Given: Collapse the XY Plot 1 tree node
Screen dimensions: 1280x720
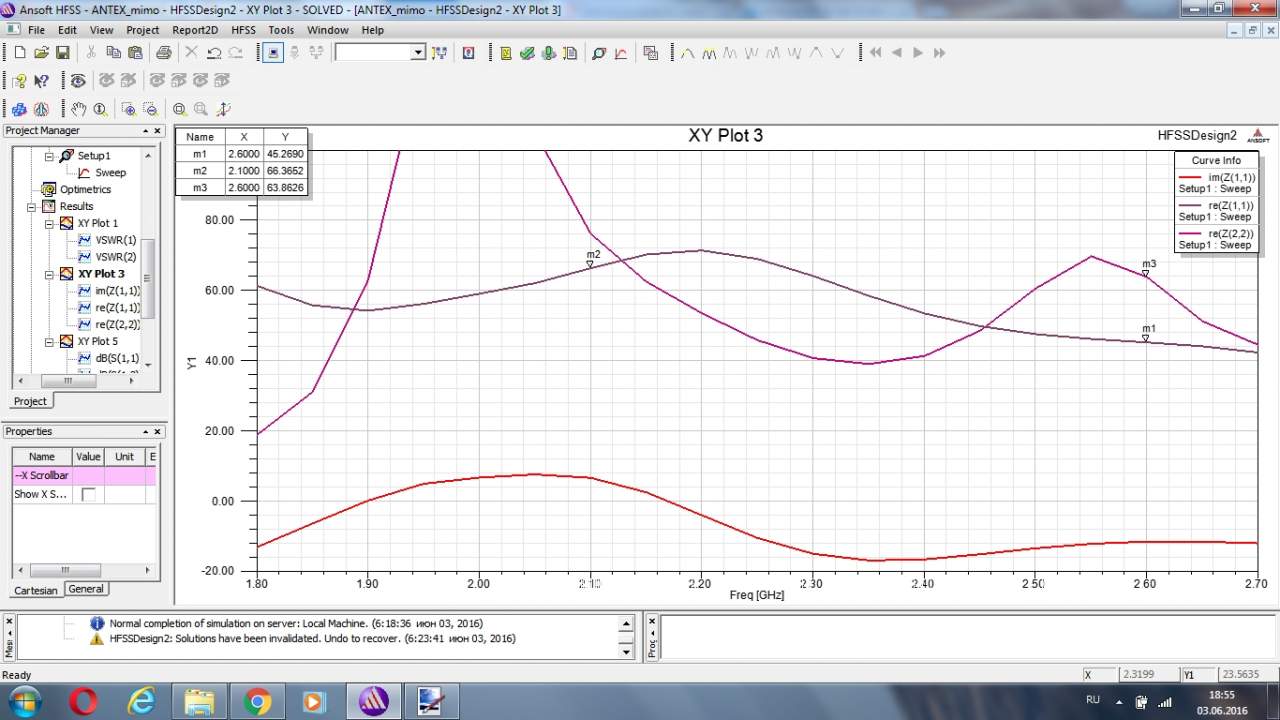Looking at the screenshot, I should [49, 223].
